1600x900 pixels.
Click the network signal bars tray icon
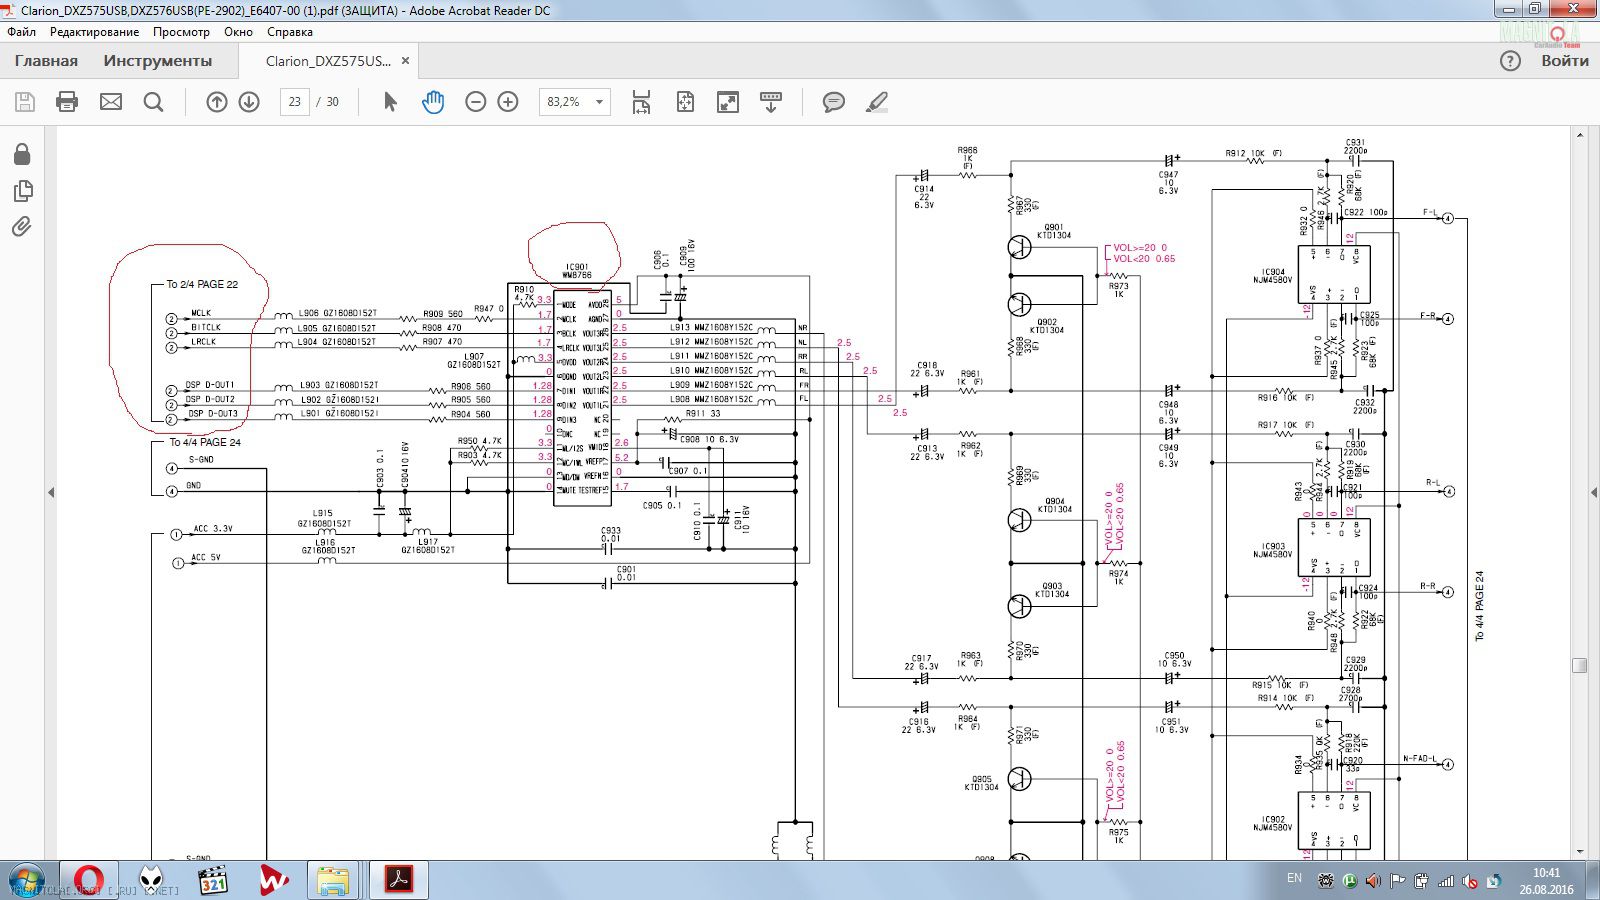[x=1446, y=881]
